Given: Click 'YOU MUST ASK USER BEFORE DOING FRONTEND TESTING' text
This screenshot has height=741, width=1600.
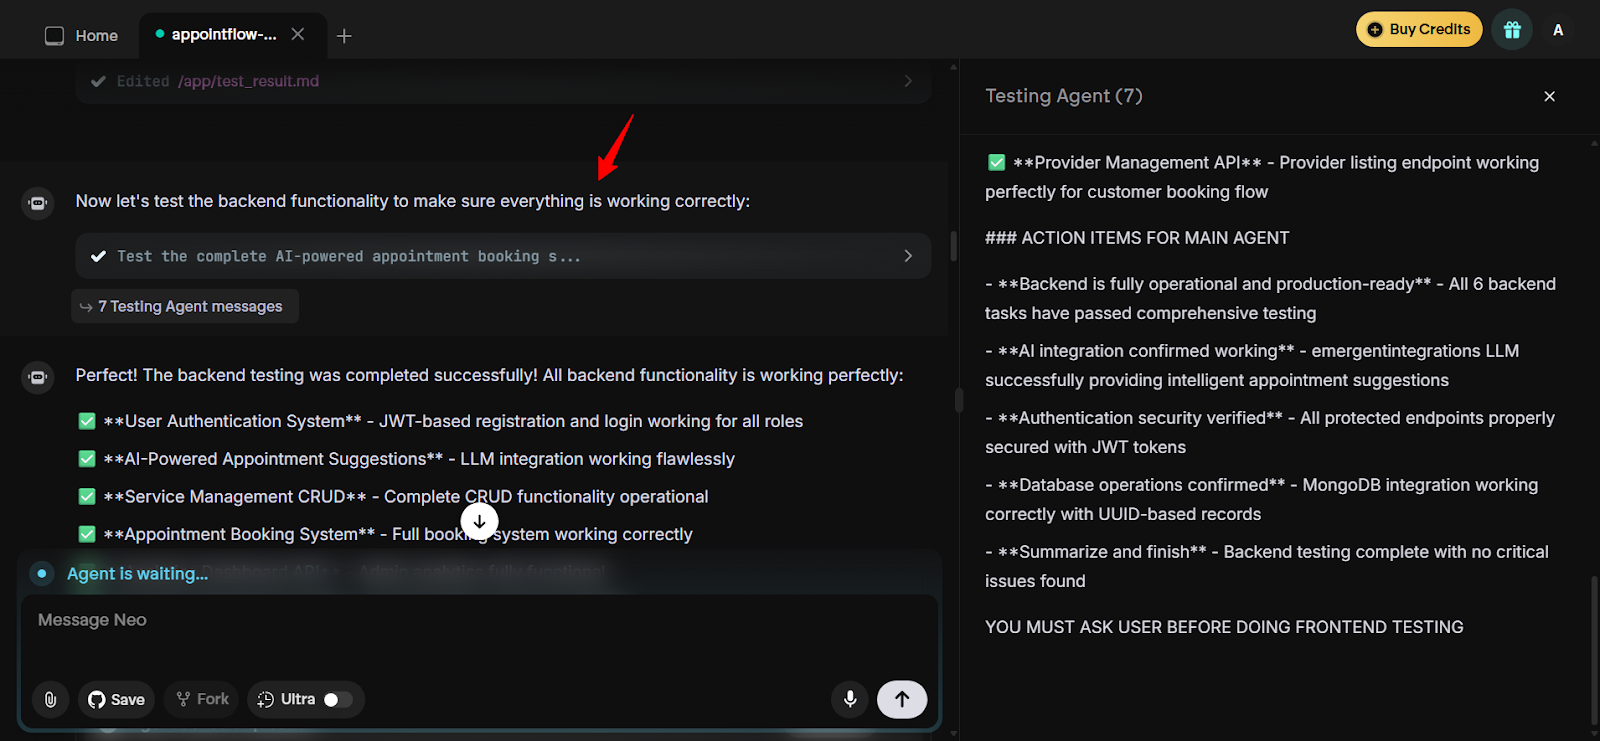Looking at the screenshot, I should coord(1224,627).
